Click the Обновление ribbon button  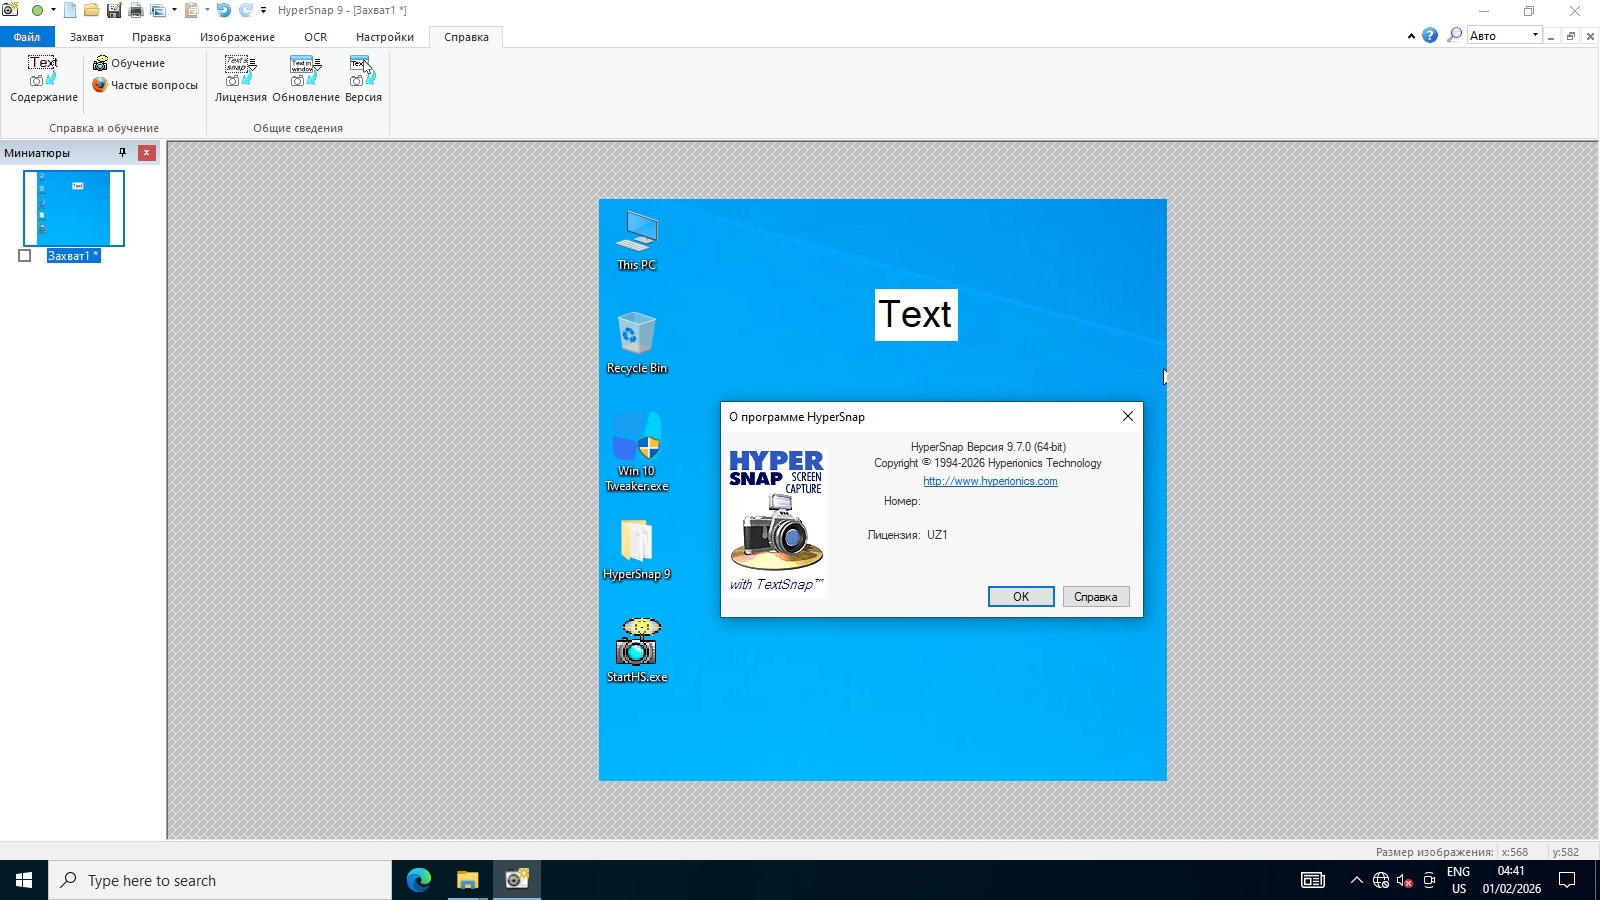(x=306, y=79)
